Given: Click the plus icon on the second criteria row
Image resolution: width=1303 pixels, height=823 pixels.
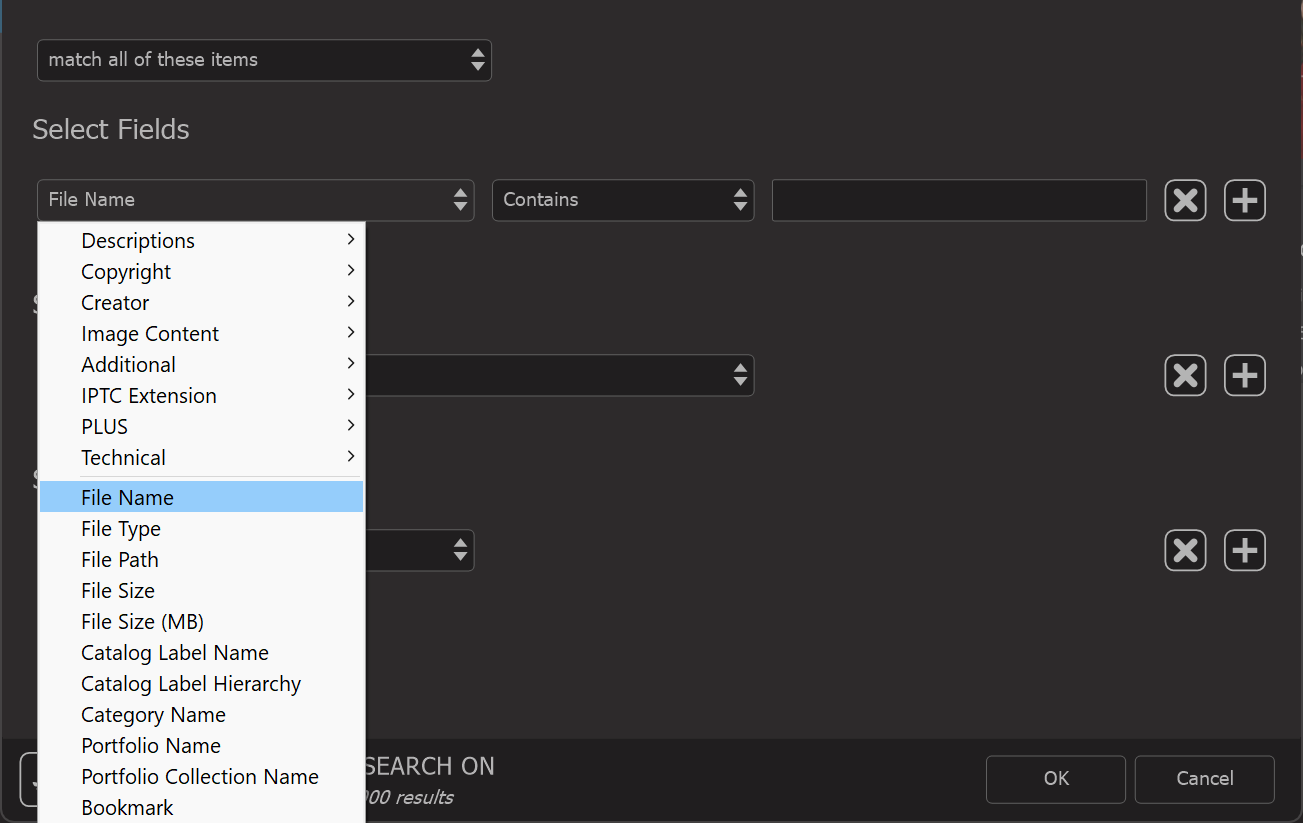Looking at the screenshot, I should 1245,376.
